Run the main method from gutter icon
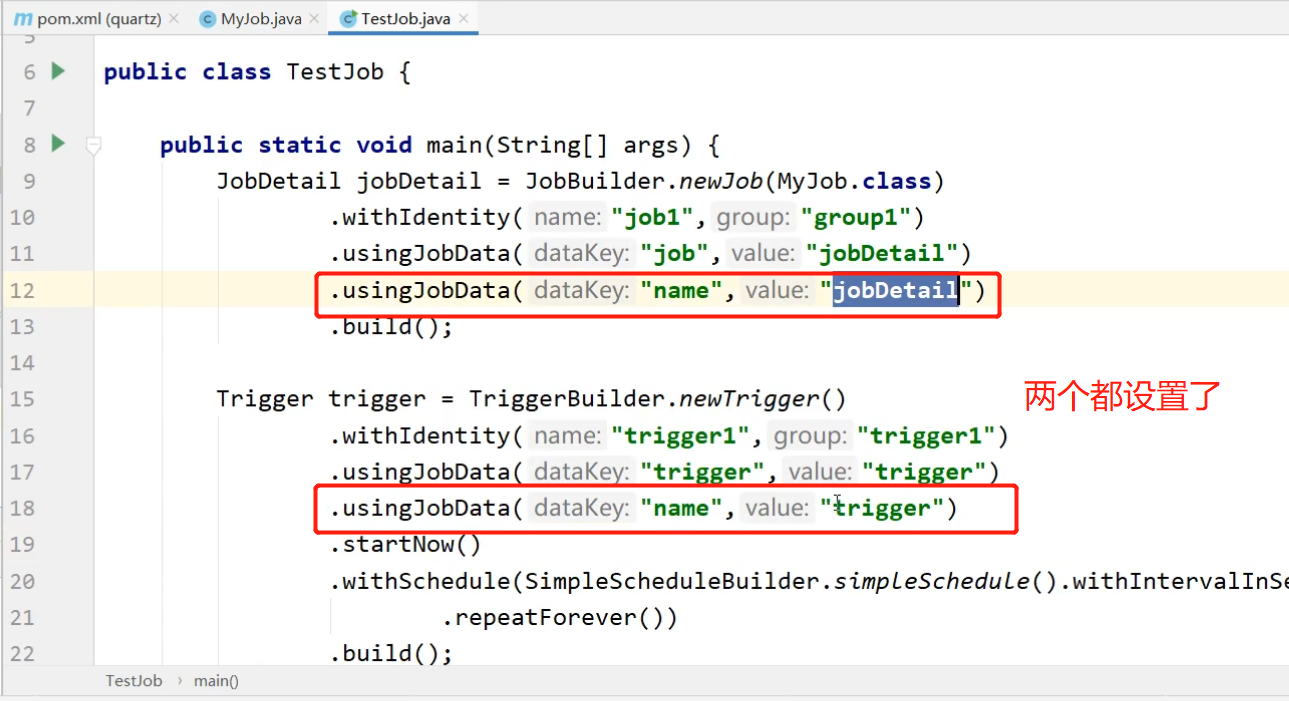Image resolution: width=1289 pixels, height=701 pixels. coord(58,144)
